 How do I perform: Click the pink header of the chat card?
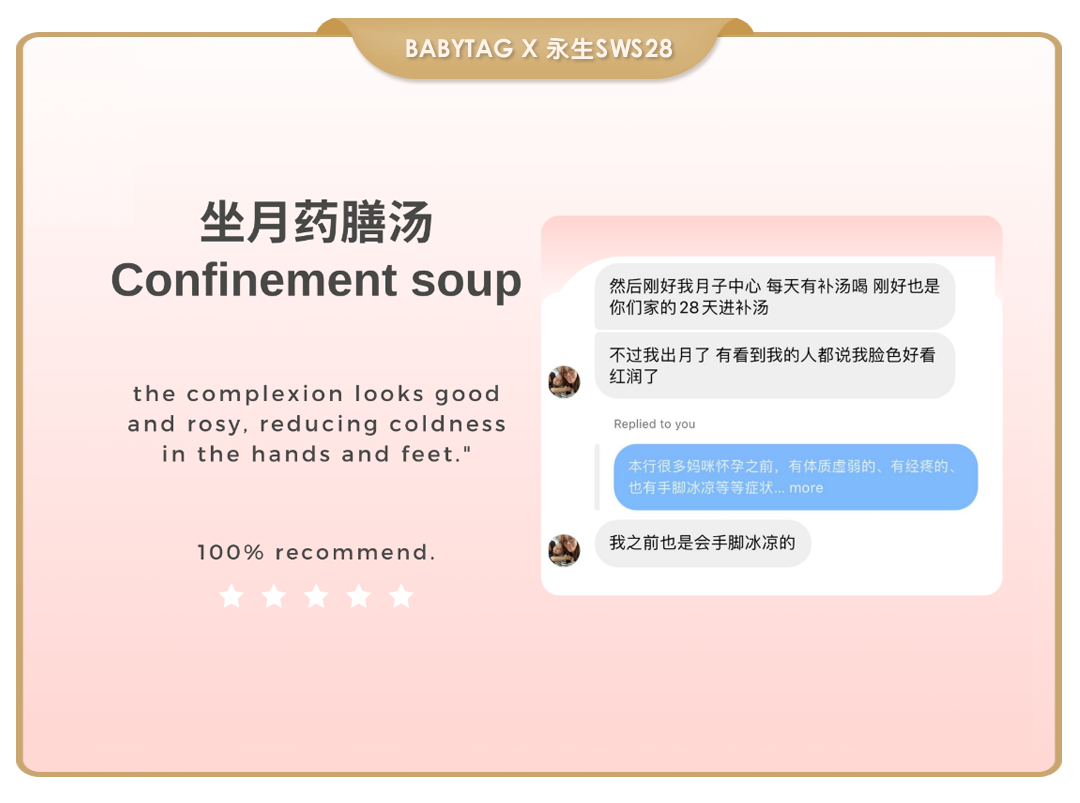point(771,237)
